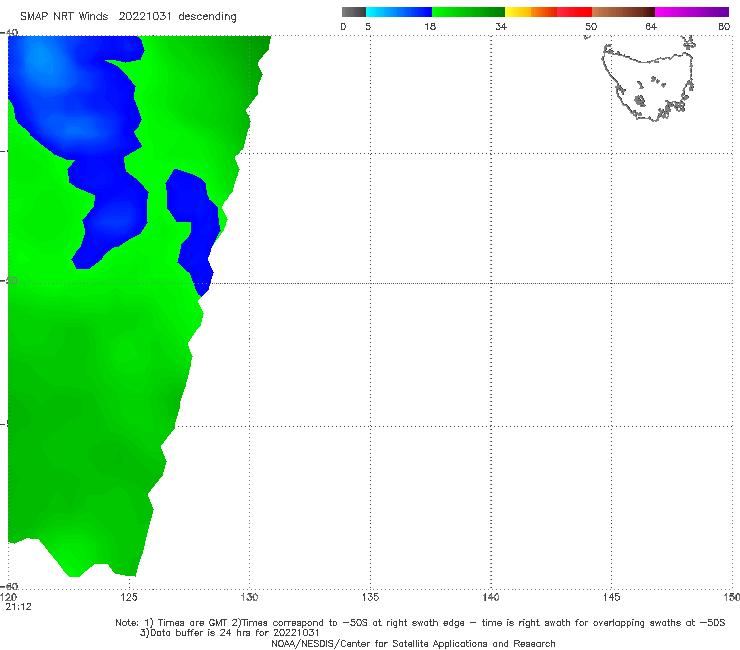Screen dimensions: 740x650
Task: Click the colorbar label "34"
Action: 501,26
